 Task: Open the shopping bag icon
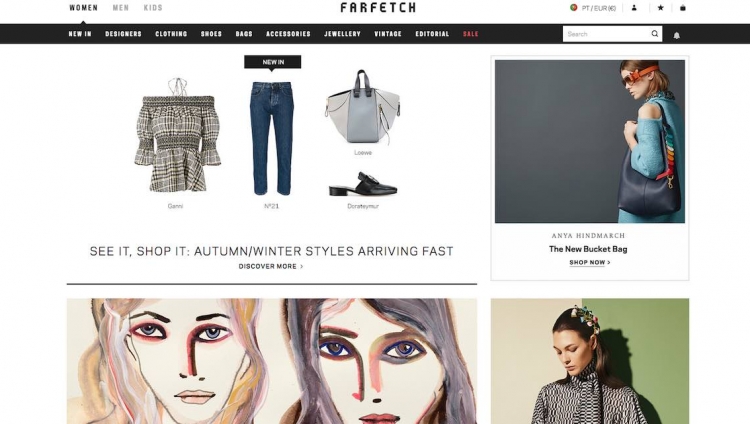pos(683,8)
